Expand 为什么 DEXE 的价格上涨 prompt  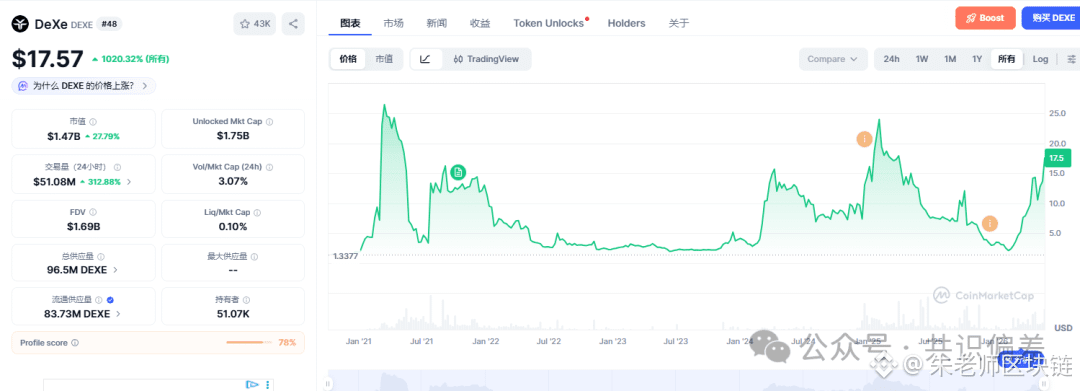[84, 86]
